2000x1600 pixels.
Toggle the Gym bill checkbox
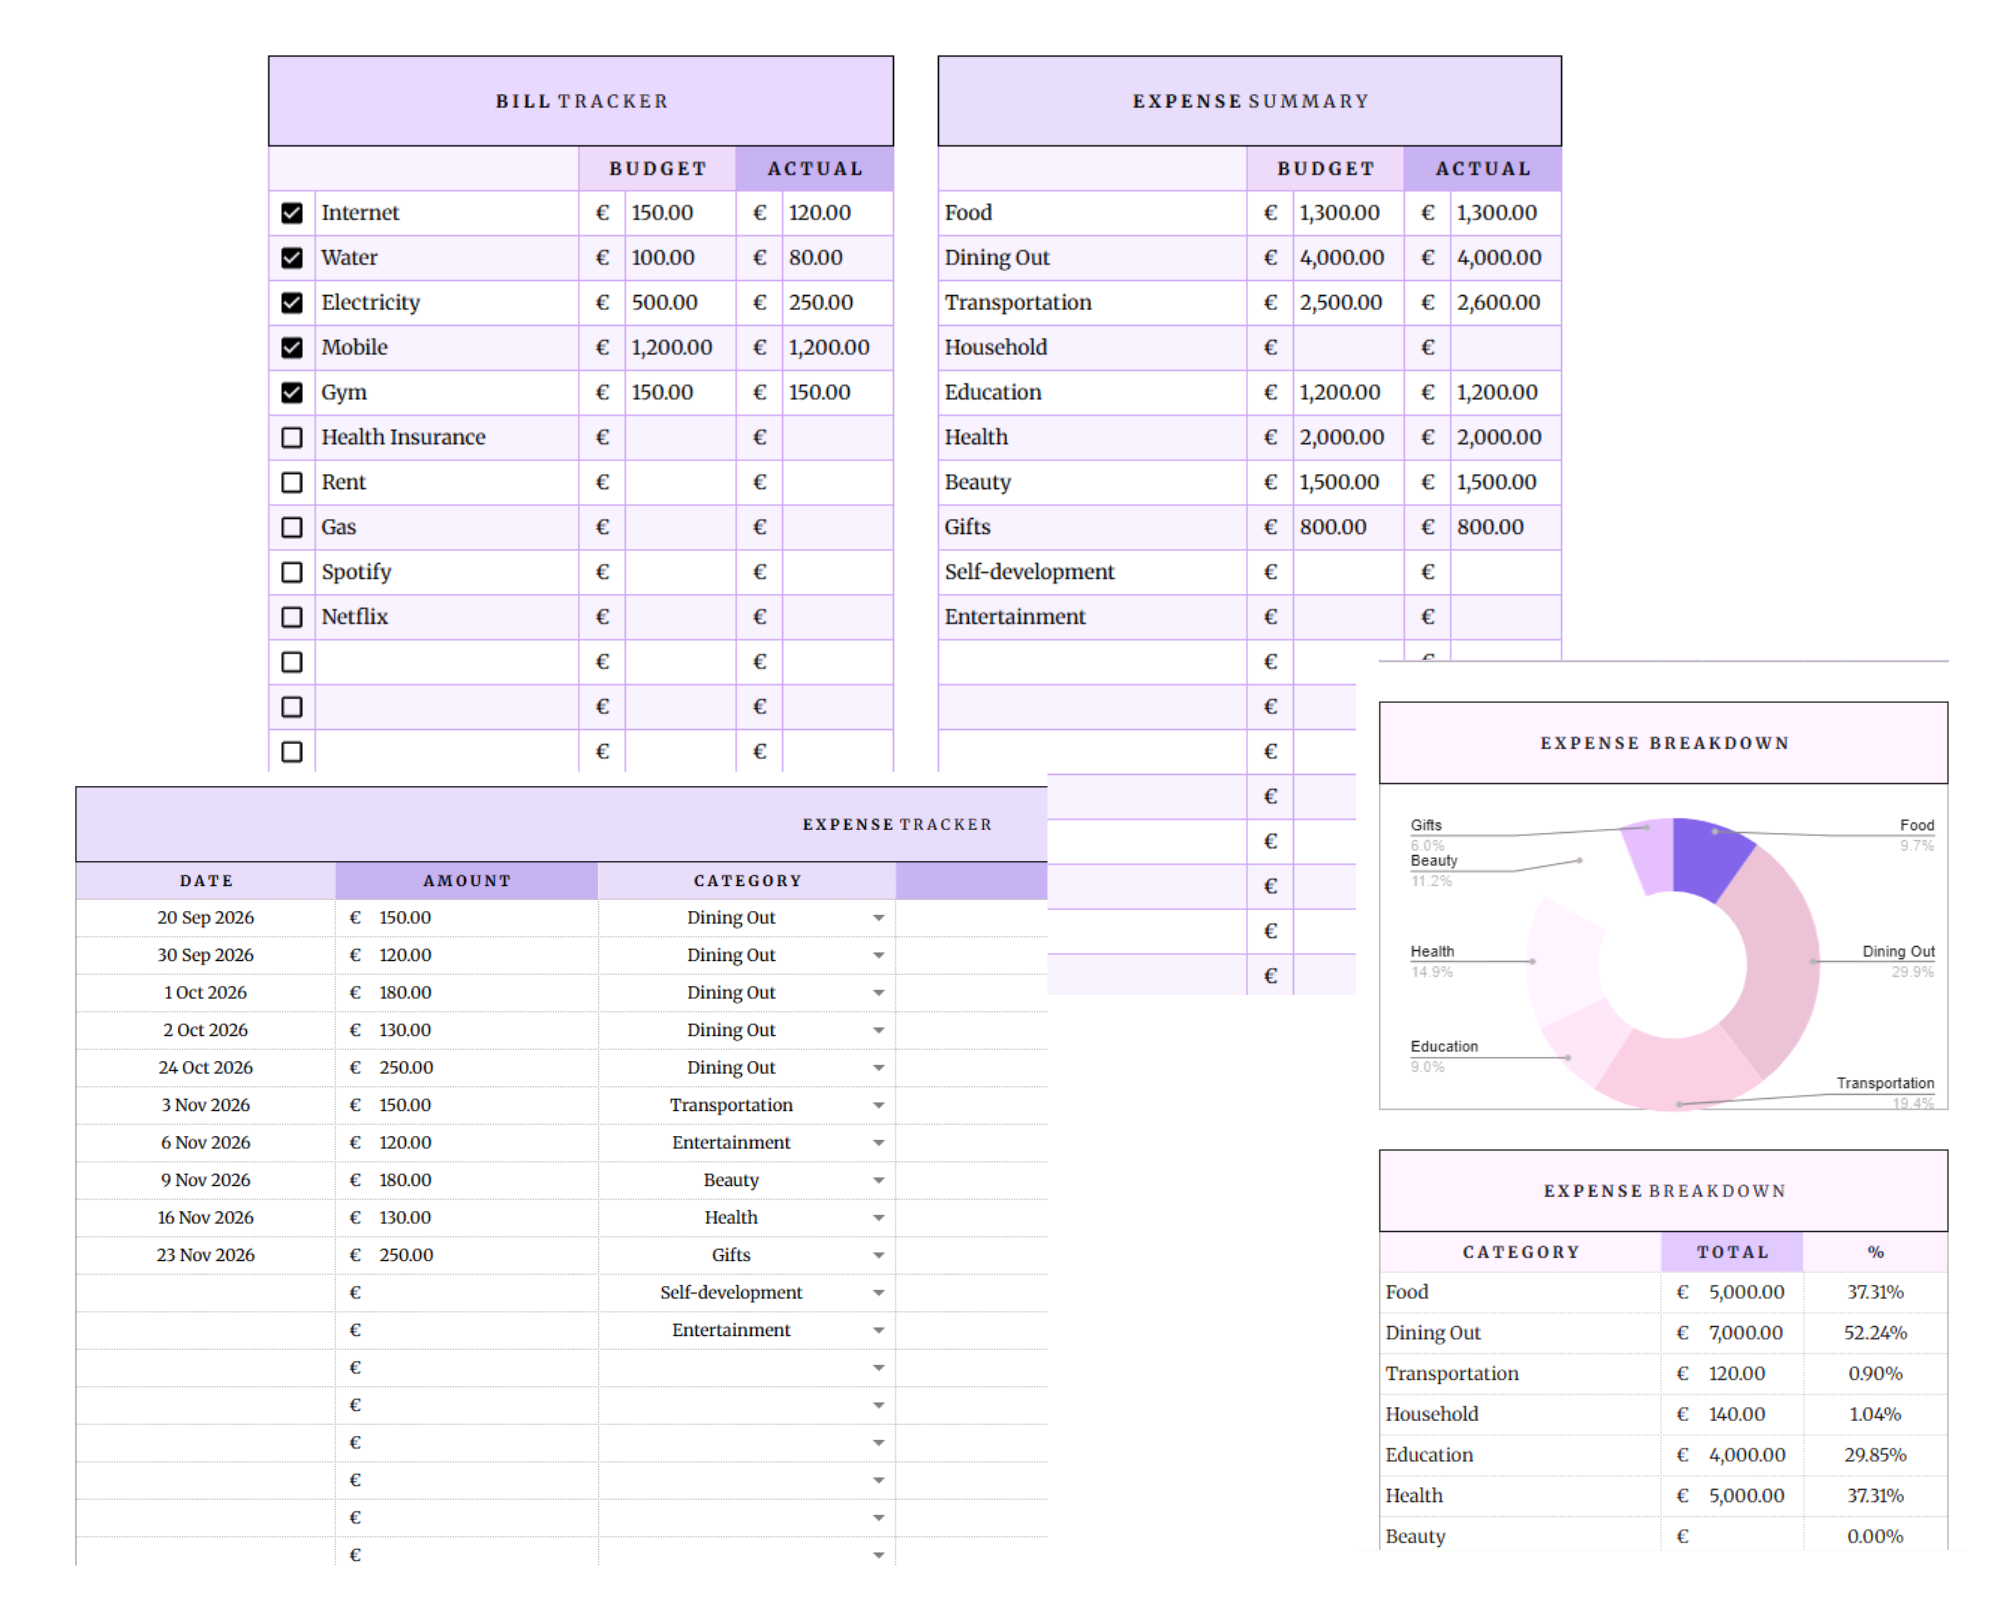[292, 393]
